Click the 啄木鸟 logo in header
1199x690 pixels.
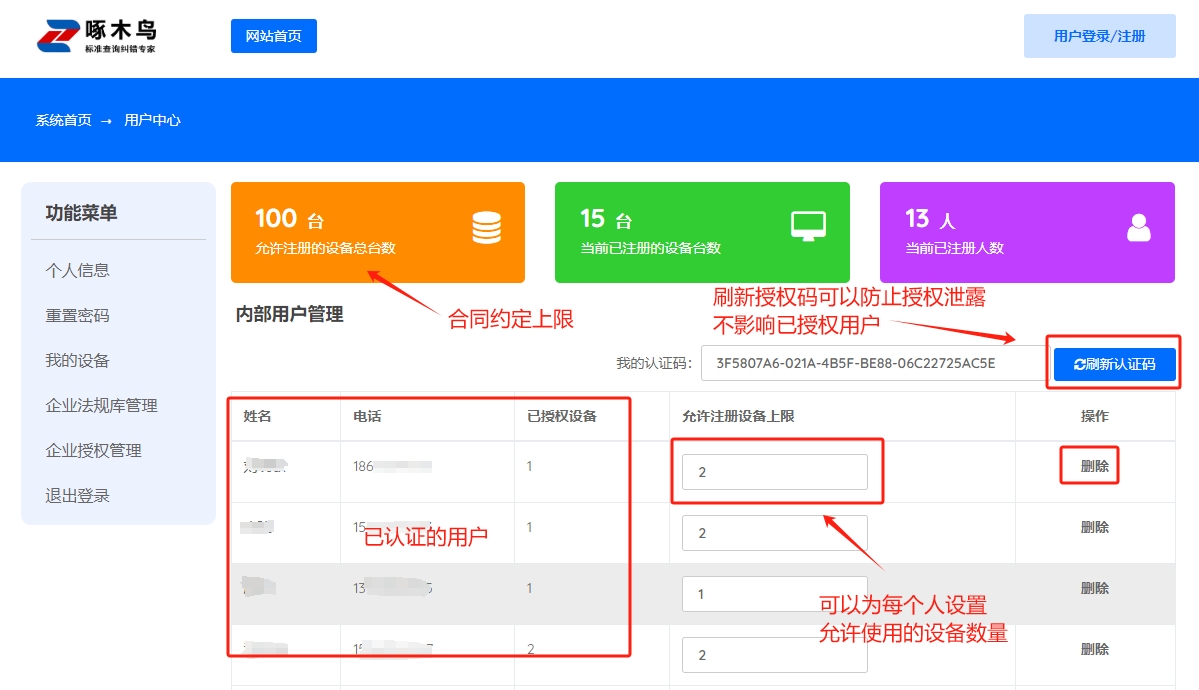click(x=97, y=36)
